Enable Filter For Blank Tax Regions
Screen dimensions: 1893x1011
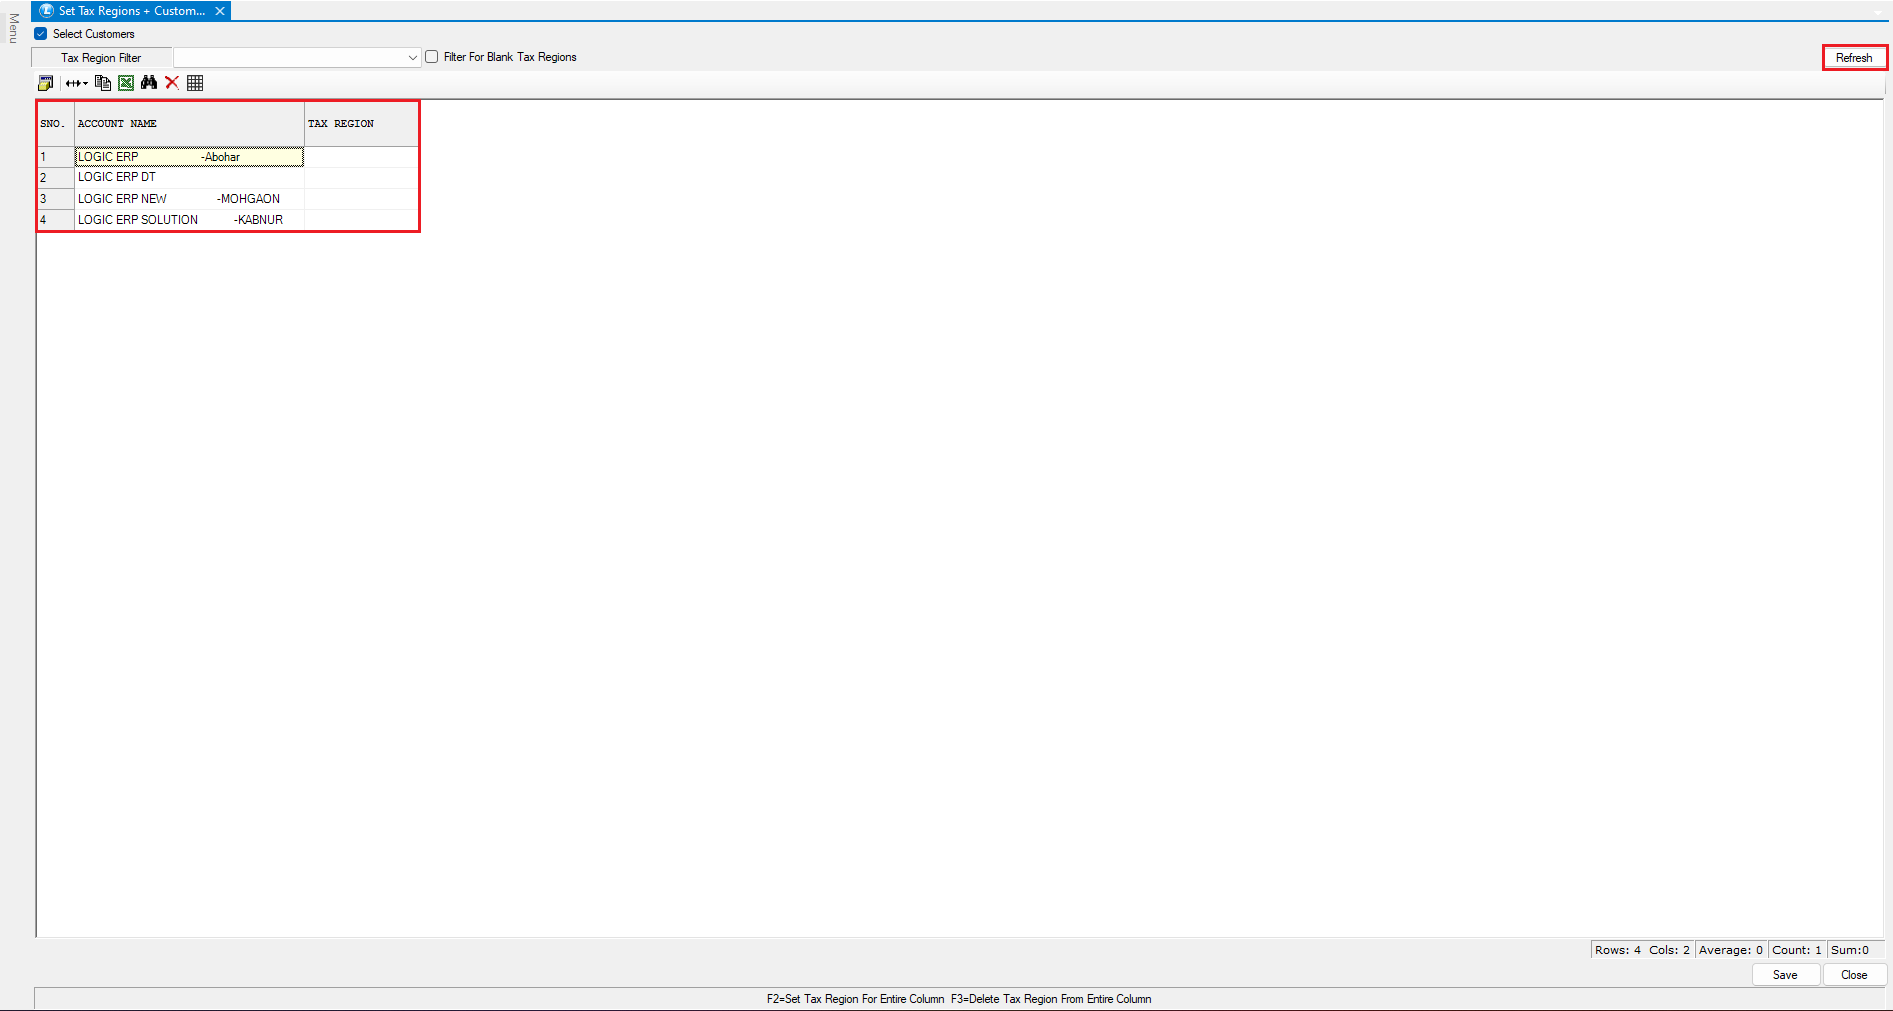click(x=432, y=57)
